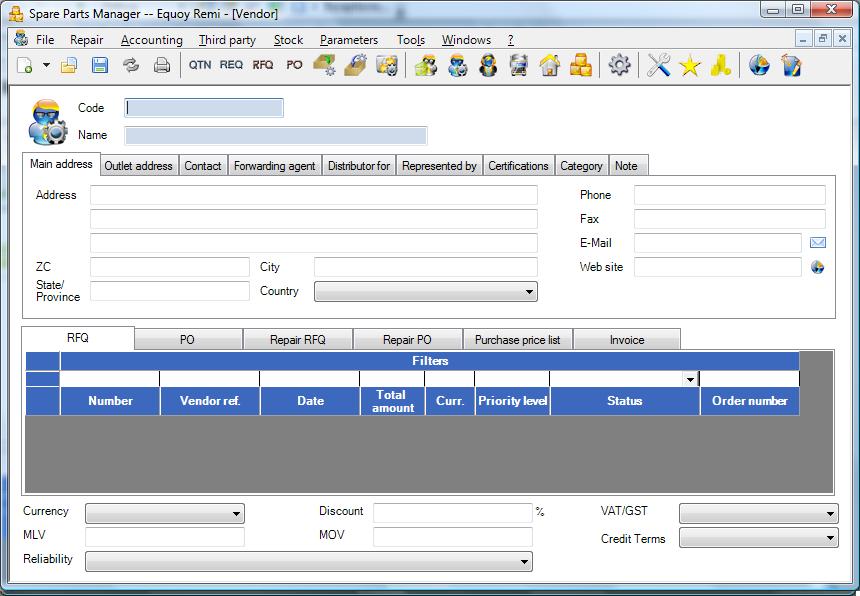860x596 pixels.
Task: Click the gear settings toolbar icon
Action: click(619, 65)
